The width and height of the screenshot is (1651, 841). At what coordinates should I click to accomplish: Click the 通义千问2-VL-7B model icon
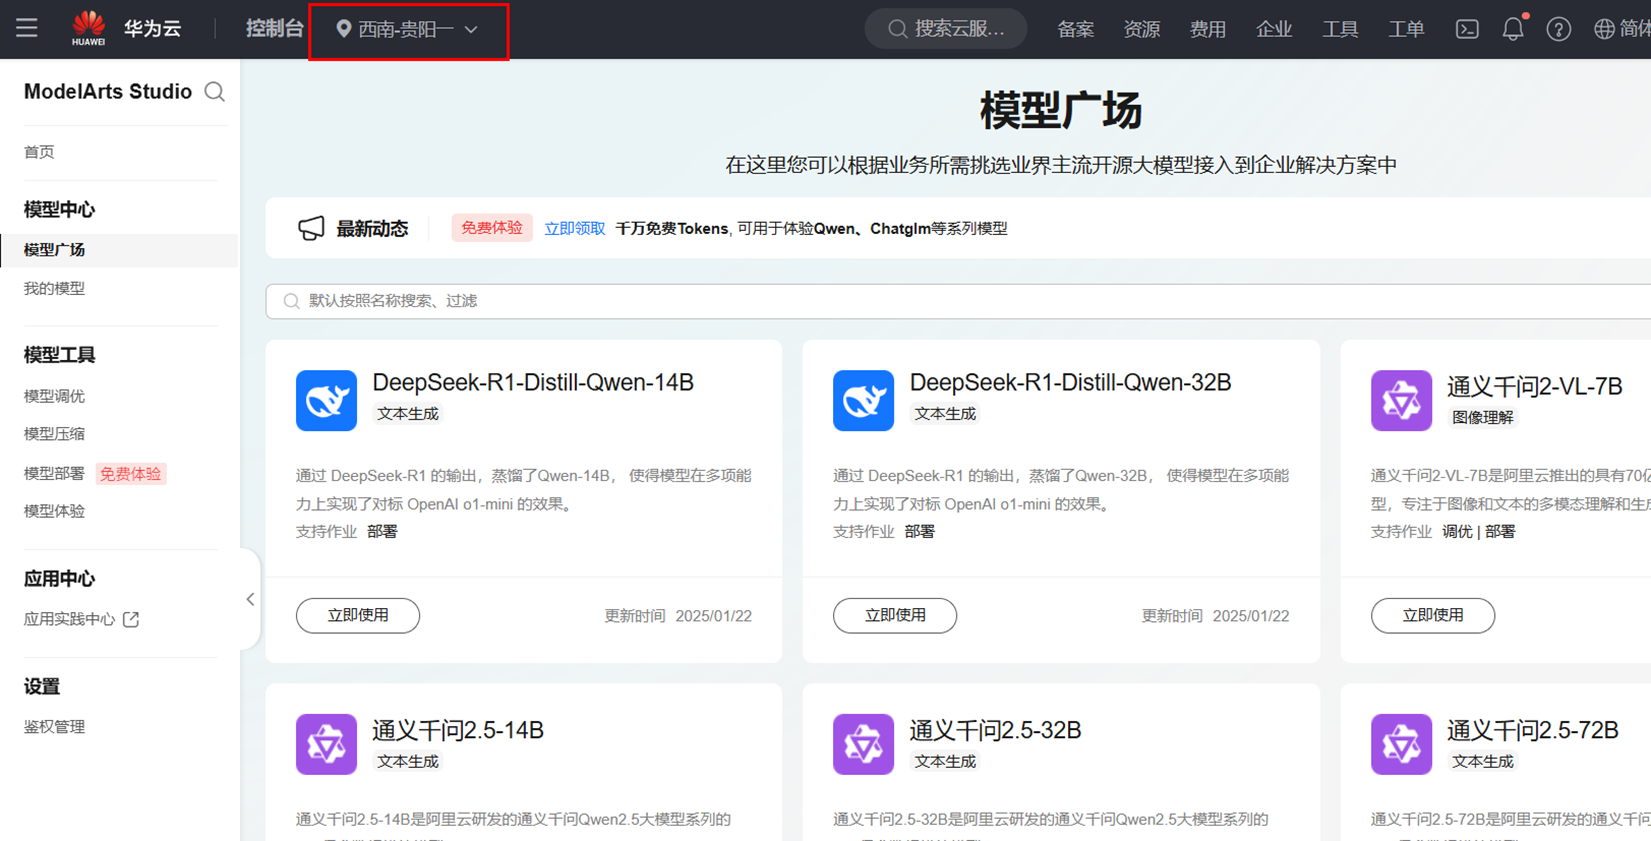pos(1401,400)
